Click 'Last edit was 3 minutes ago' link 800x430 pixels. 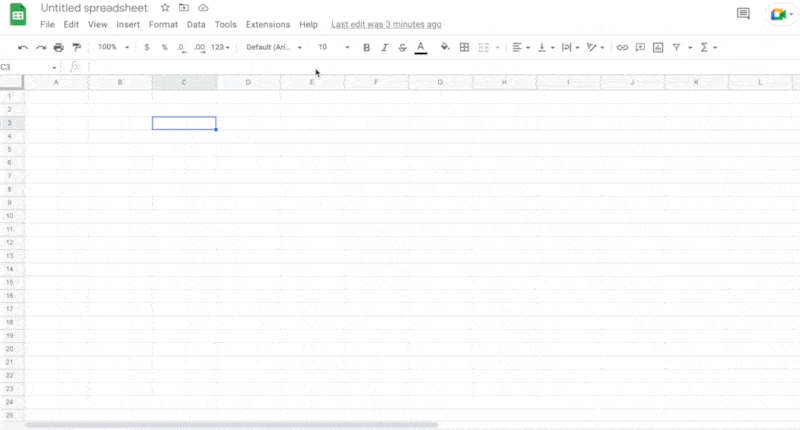click(386, 24)
